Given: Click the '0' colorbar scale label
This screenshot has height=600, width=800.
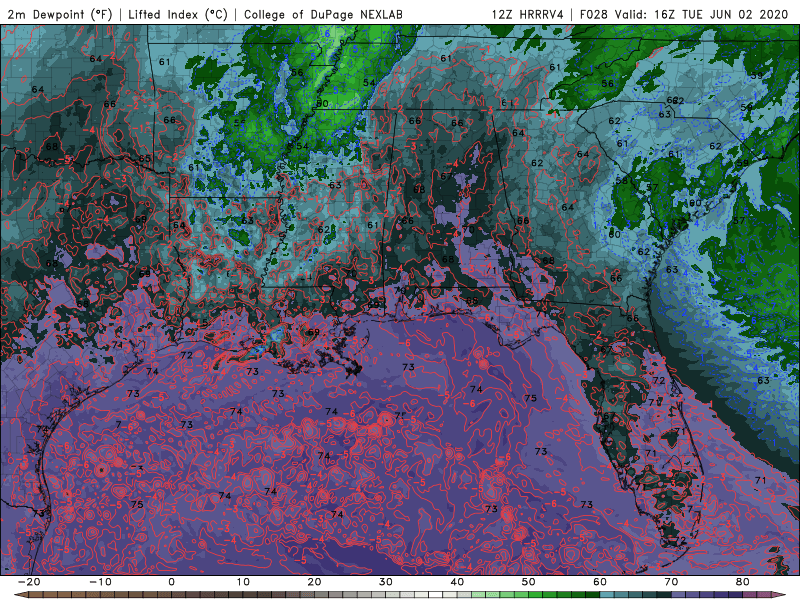Looking at the screenshot, I should click(171, 582).
